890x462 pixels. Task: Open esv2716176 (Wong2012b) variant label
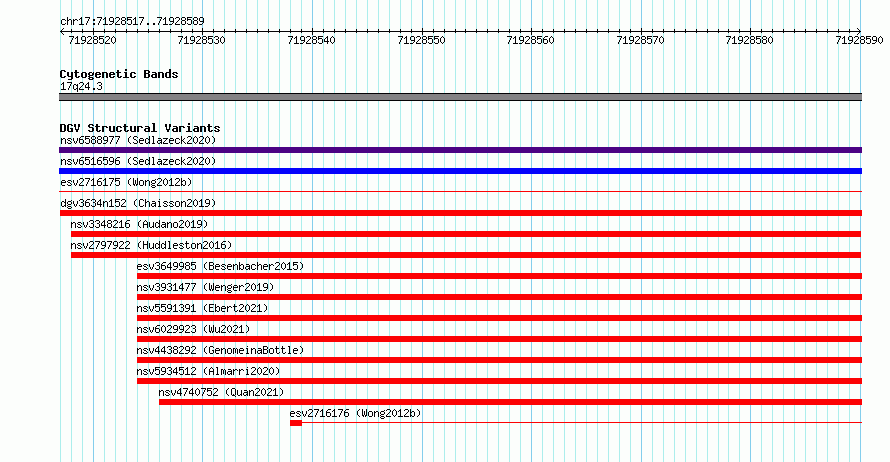[x=355, y=413]
